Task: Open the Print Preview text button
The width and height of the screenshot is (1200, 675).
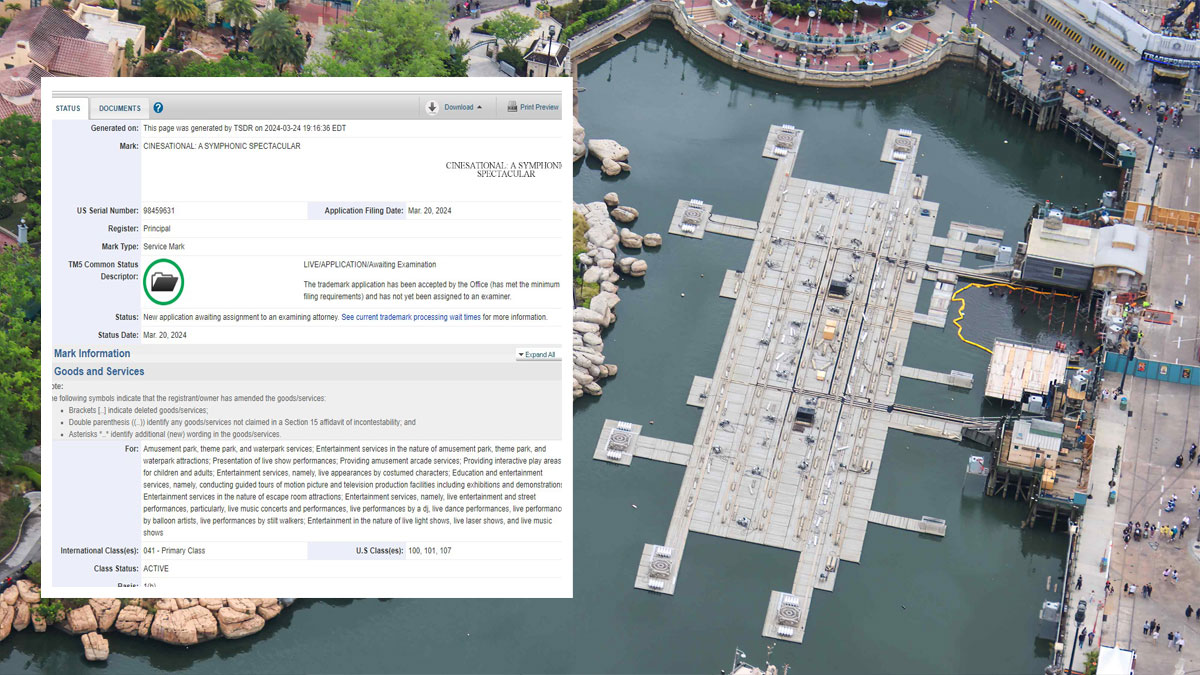Action: (539, 107)
